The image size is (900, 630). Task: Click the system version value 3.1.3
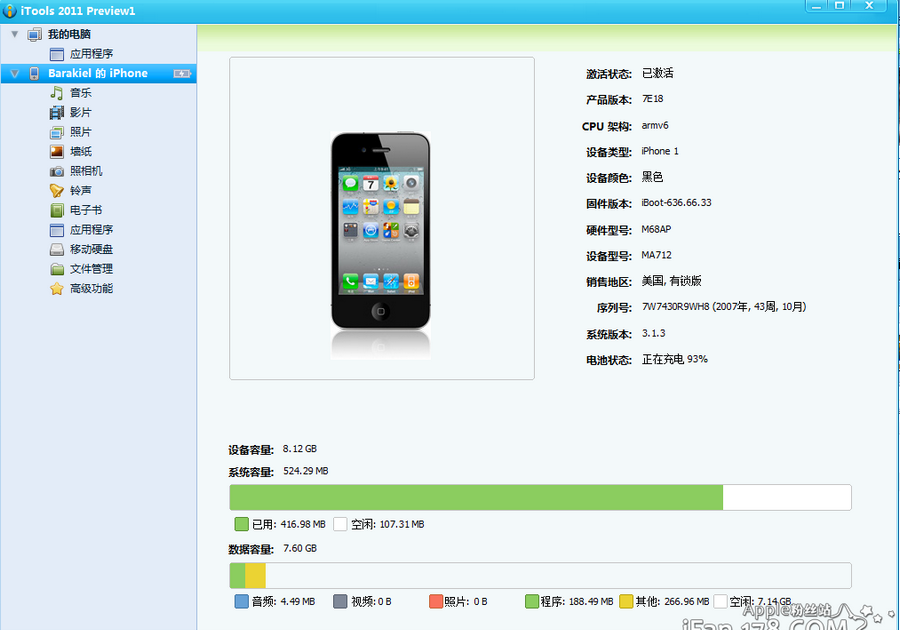point(653,333)
